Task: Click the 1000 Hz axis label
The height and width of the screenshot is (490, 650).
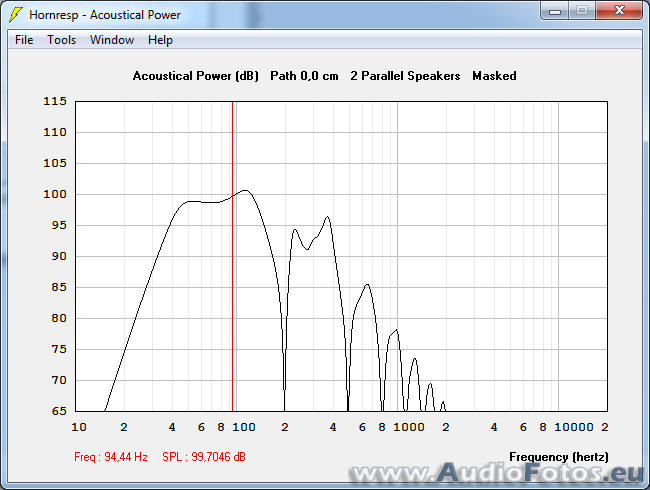Action: [x=409, y=427]
